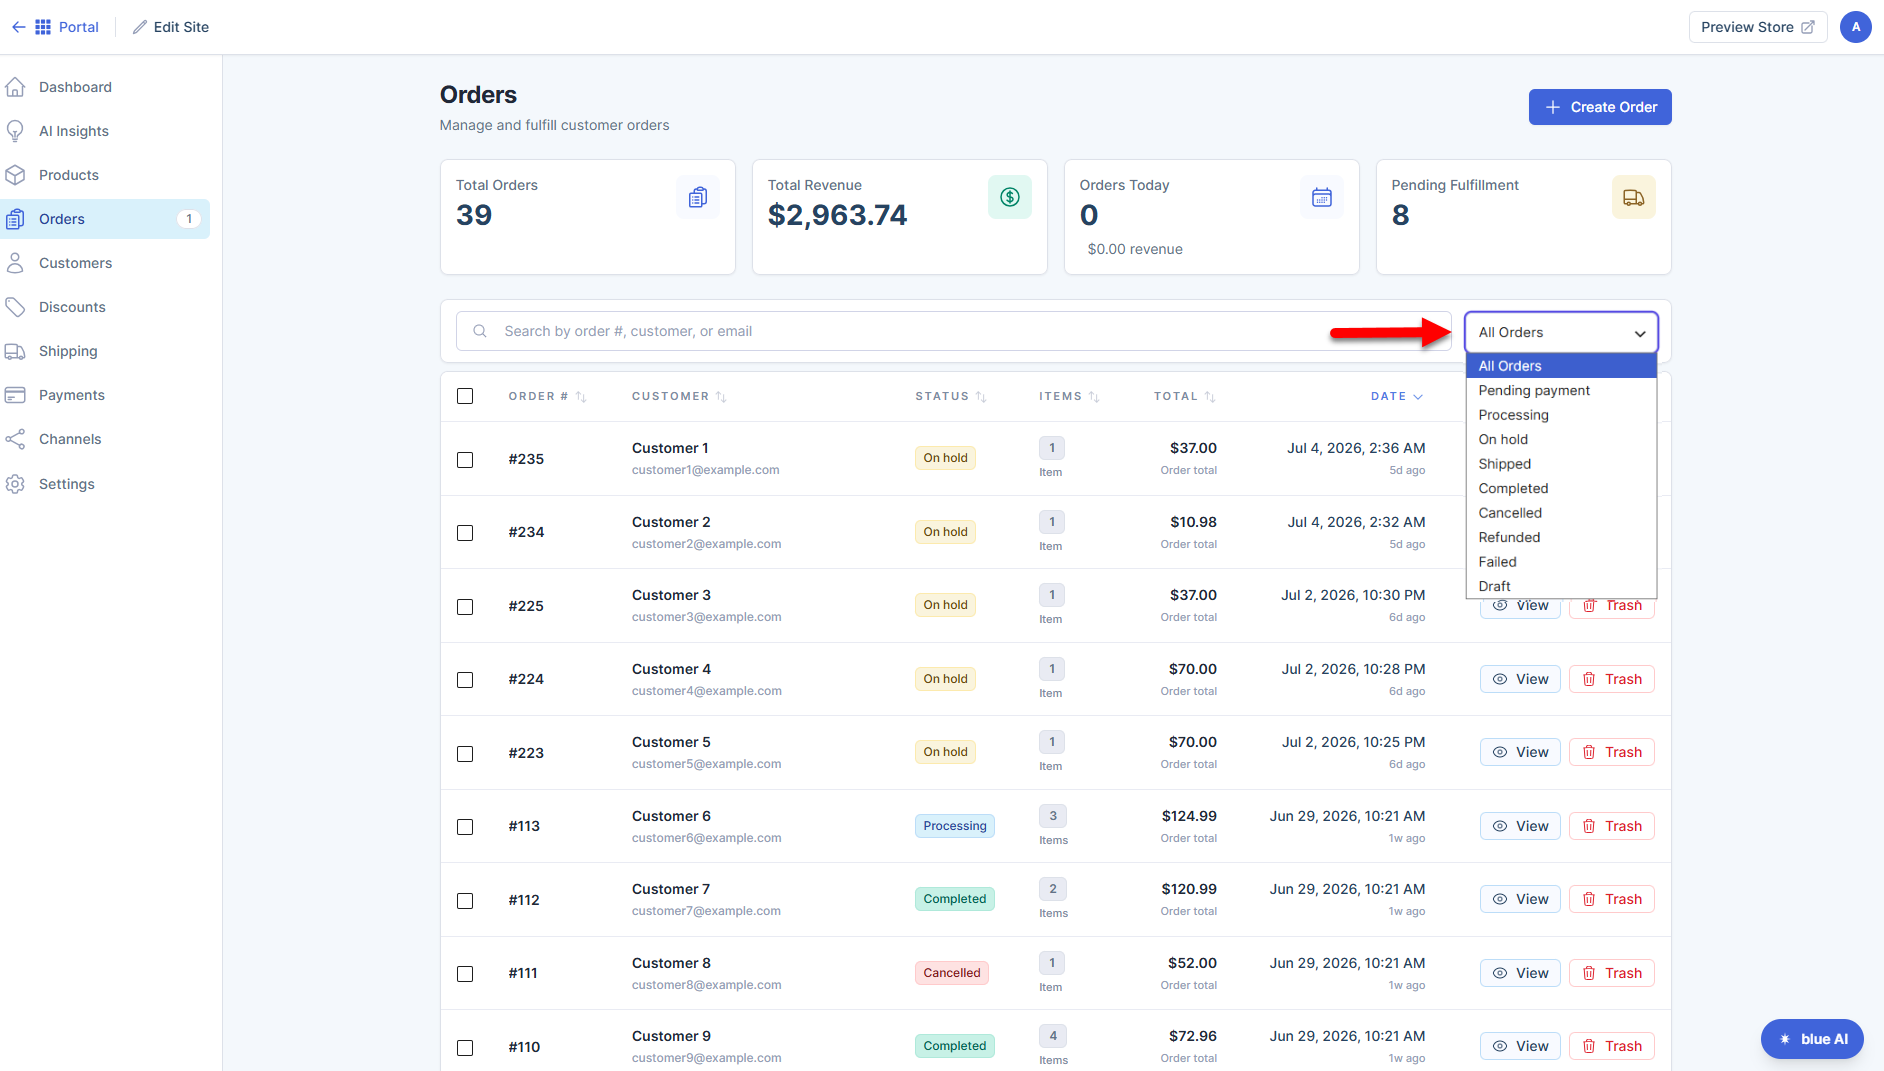Check the box for order #225
Screen dimensions: 1884x1071
tap(465, 606)
